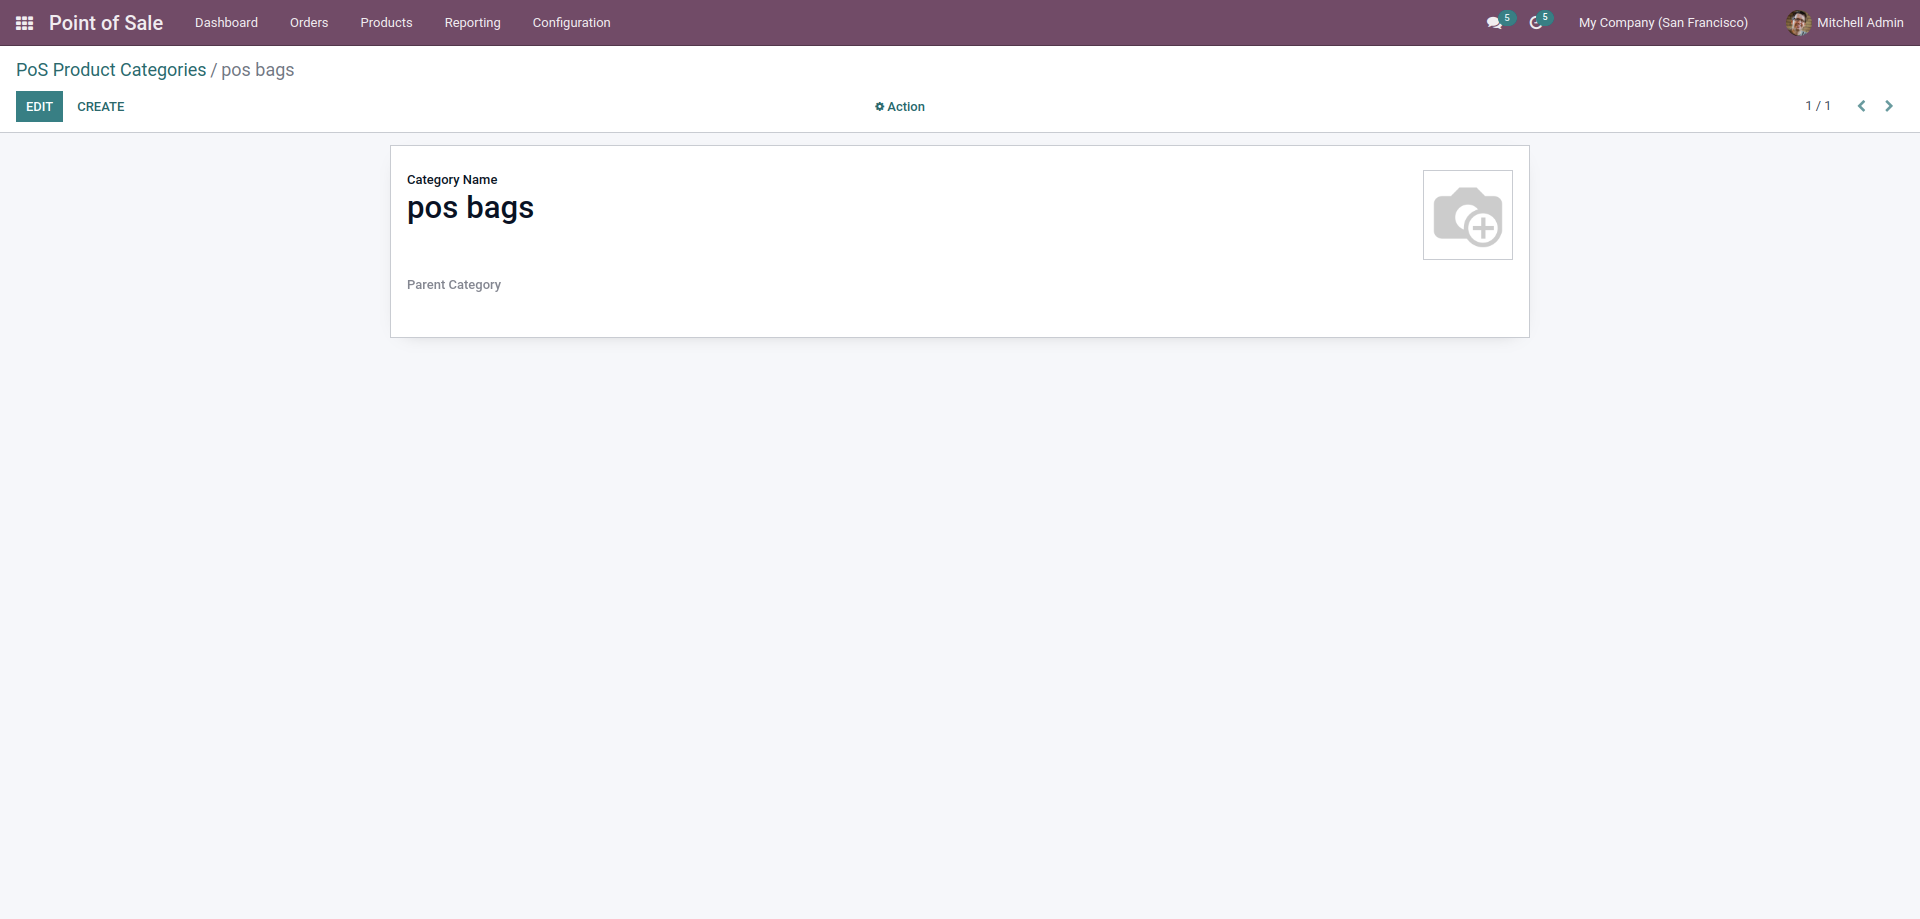
Task: Go back to PoS Product Categories breadcrumb
Action: click(111, 70)
